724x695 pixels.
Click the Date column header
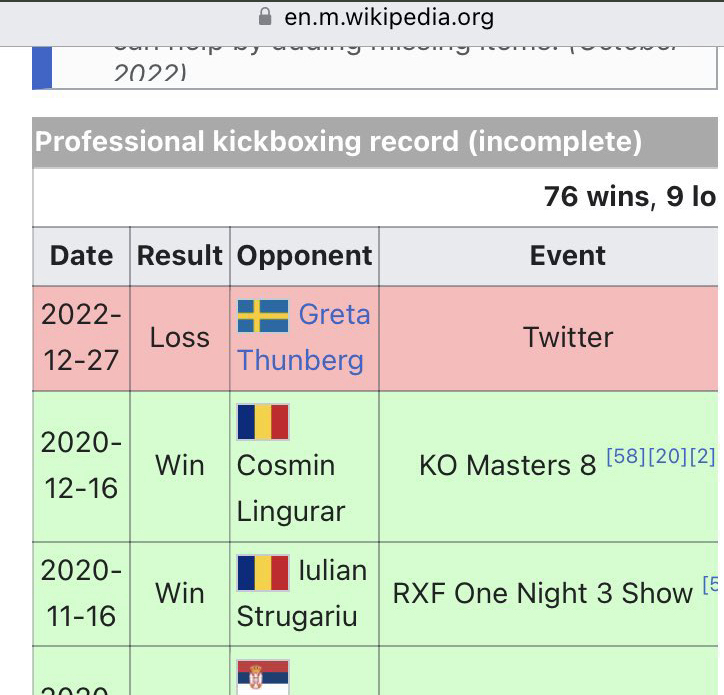[x=81, y=256]
